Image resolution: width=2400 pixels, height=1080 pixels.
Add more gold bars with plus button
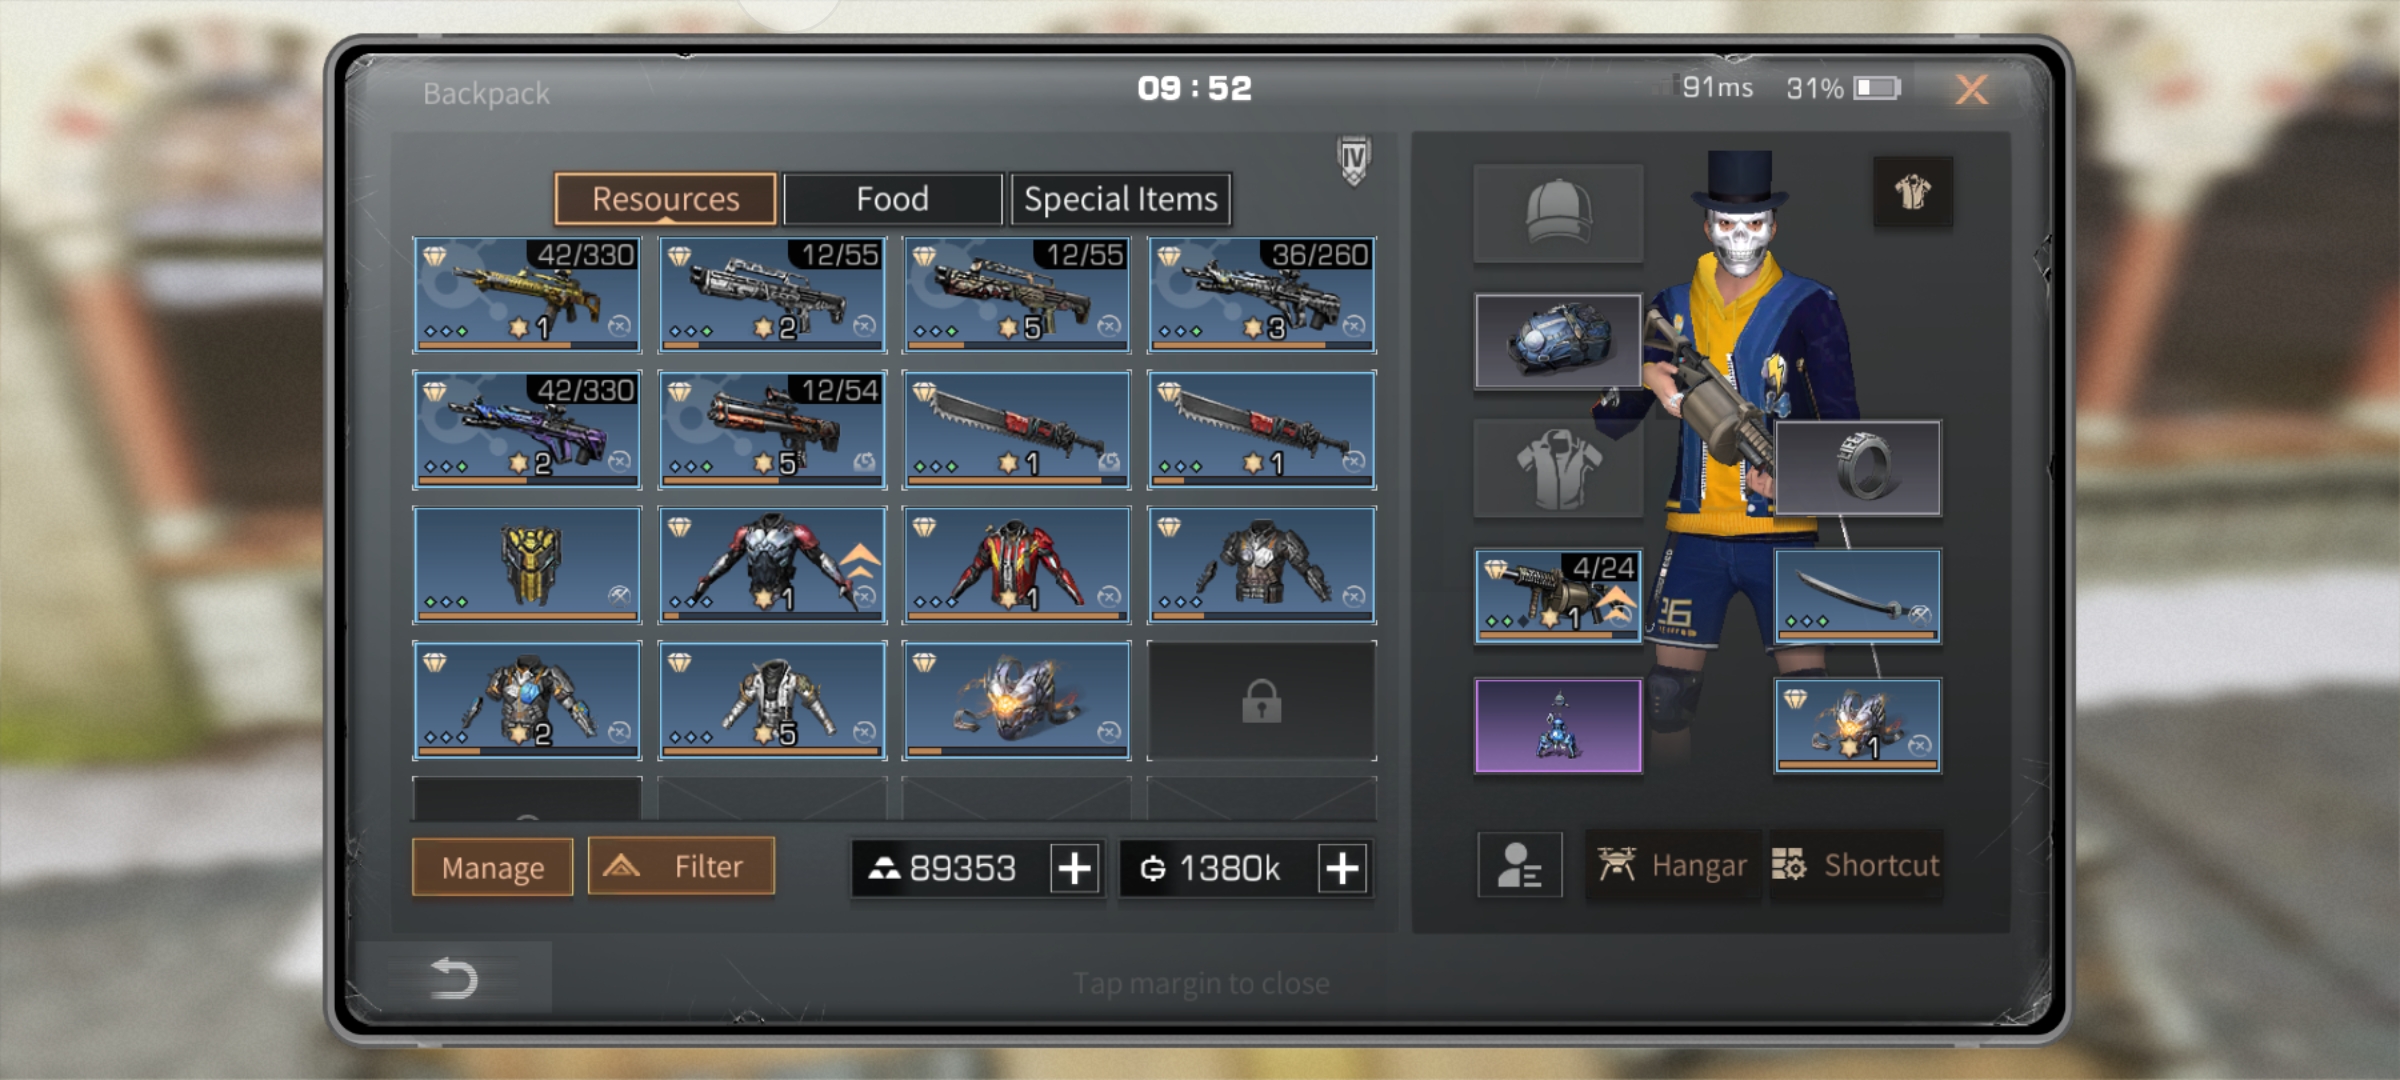click(1075, 868)
